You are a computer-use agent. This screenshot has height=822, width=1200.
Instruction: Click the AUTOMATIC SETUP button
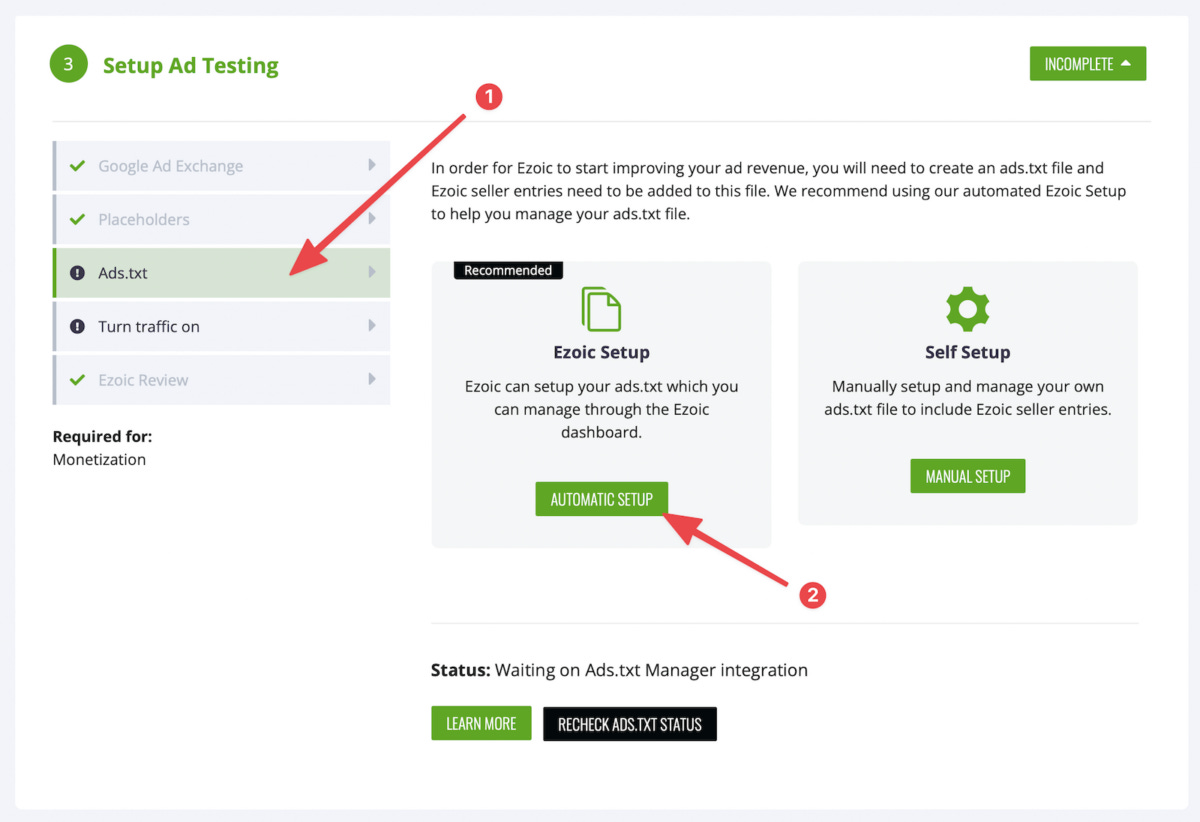coord(602,499)
